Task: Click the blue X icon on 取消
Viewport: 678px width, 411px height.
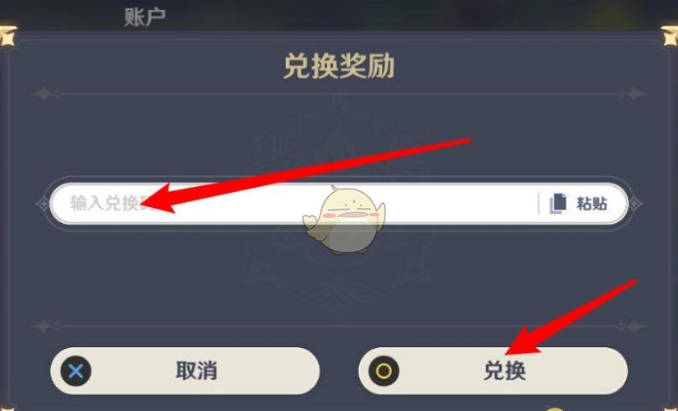Action: (76, 371)
